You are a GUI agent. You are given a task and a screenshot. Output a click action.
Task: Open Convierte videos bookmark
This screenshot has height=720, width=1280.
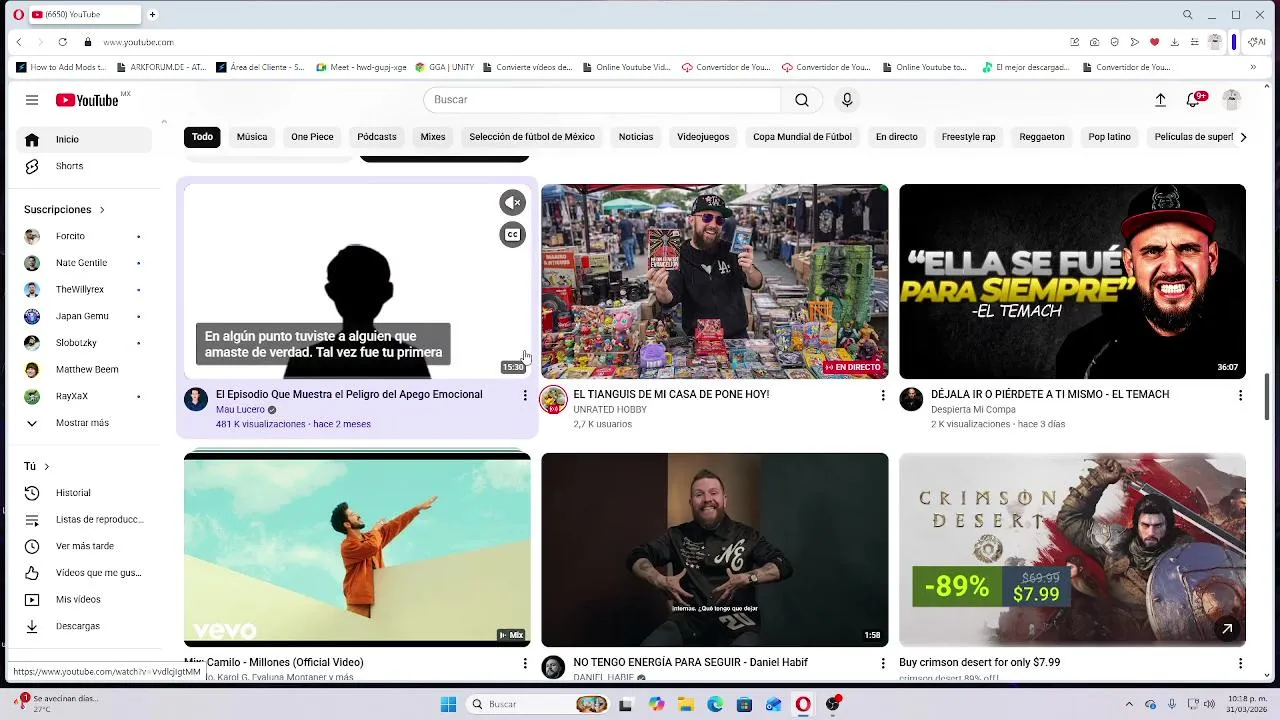[x=527, y=68]
